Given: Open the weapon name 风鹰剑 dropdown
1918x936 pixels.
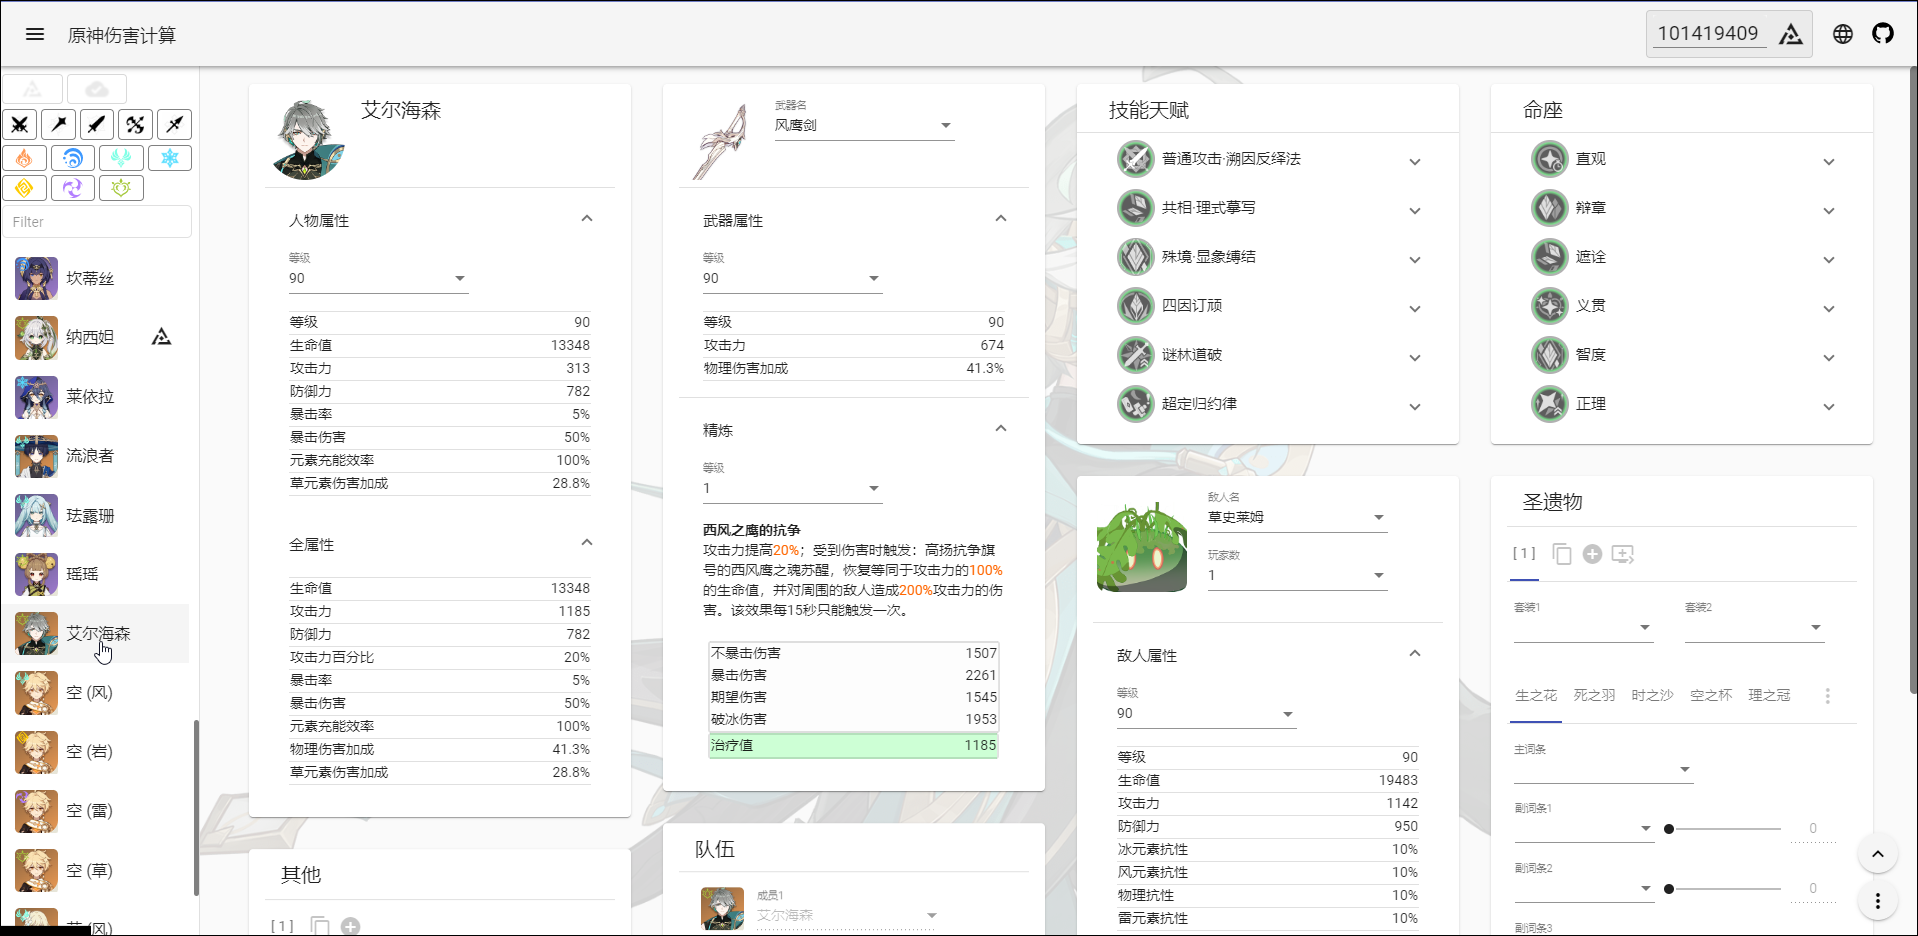Looking at the screenshot, I should [x=864, y=125].
